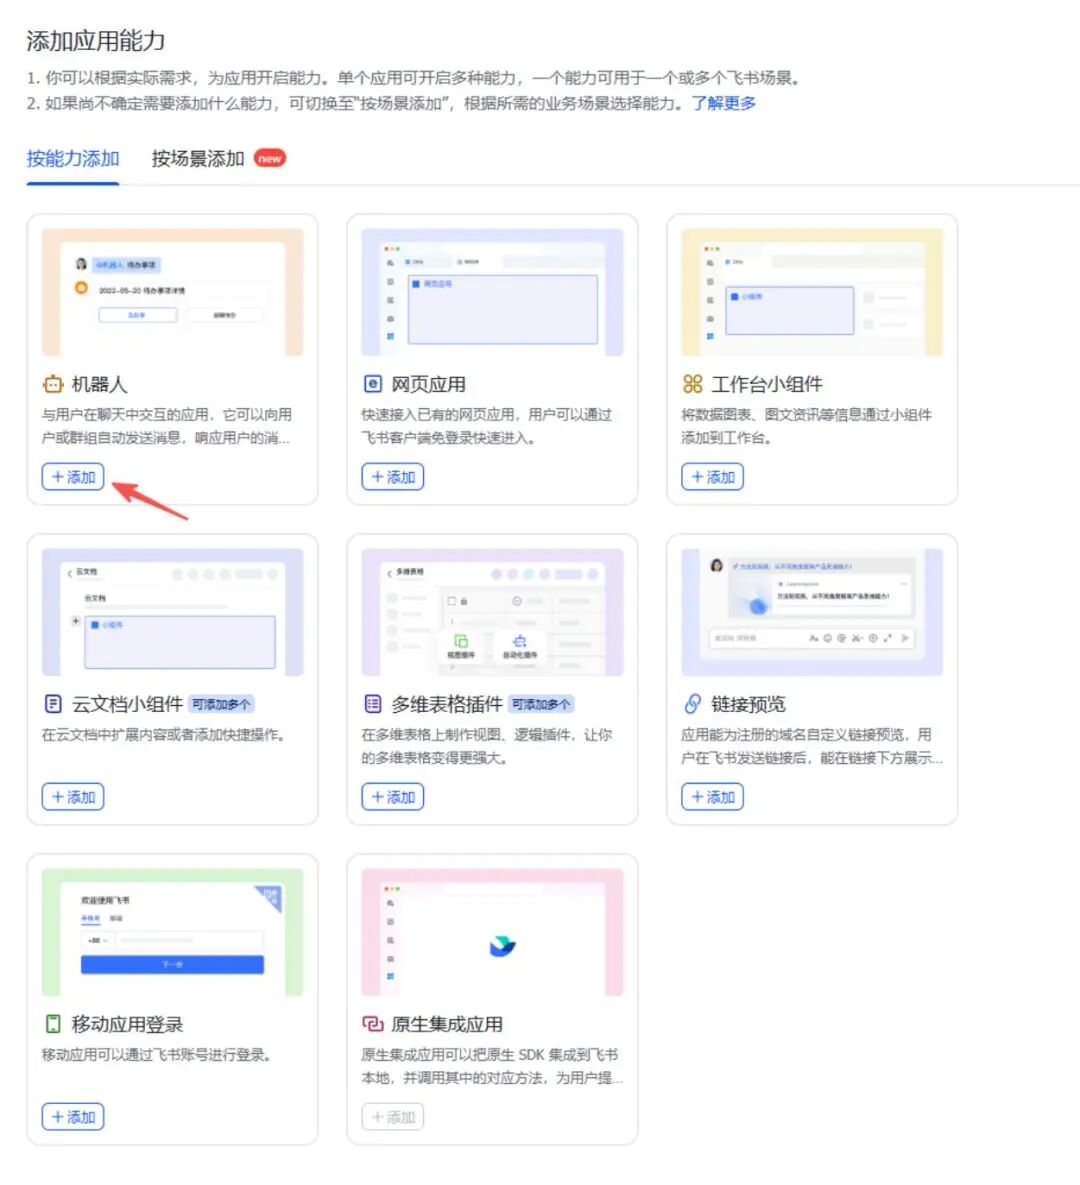
Task: Click the 网页应用 preview thumbnail
Action: 492,292
